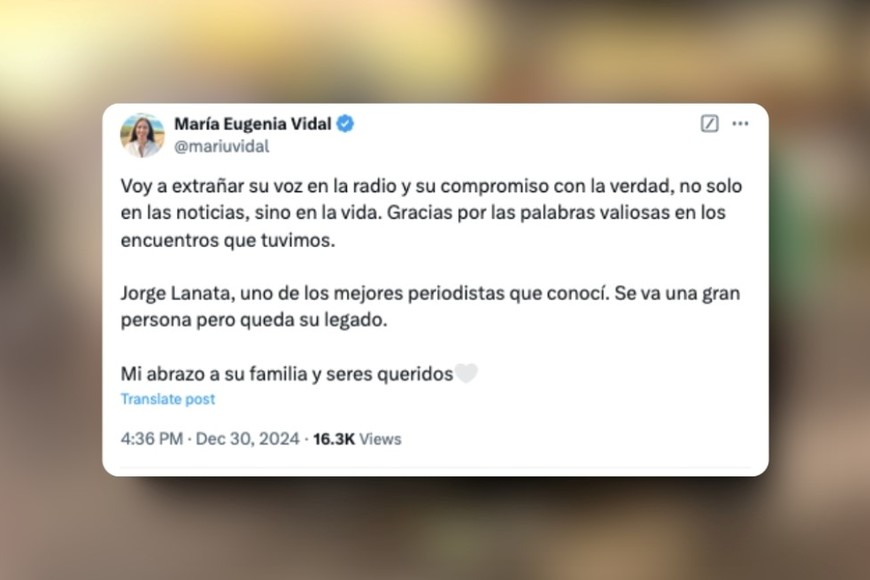The image size is (870, 580).
Task: Click the Views label
Action: 380,439
